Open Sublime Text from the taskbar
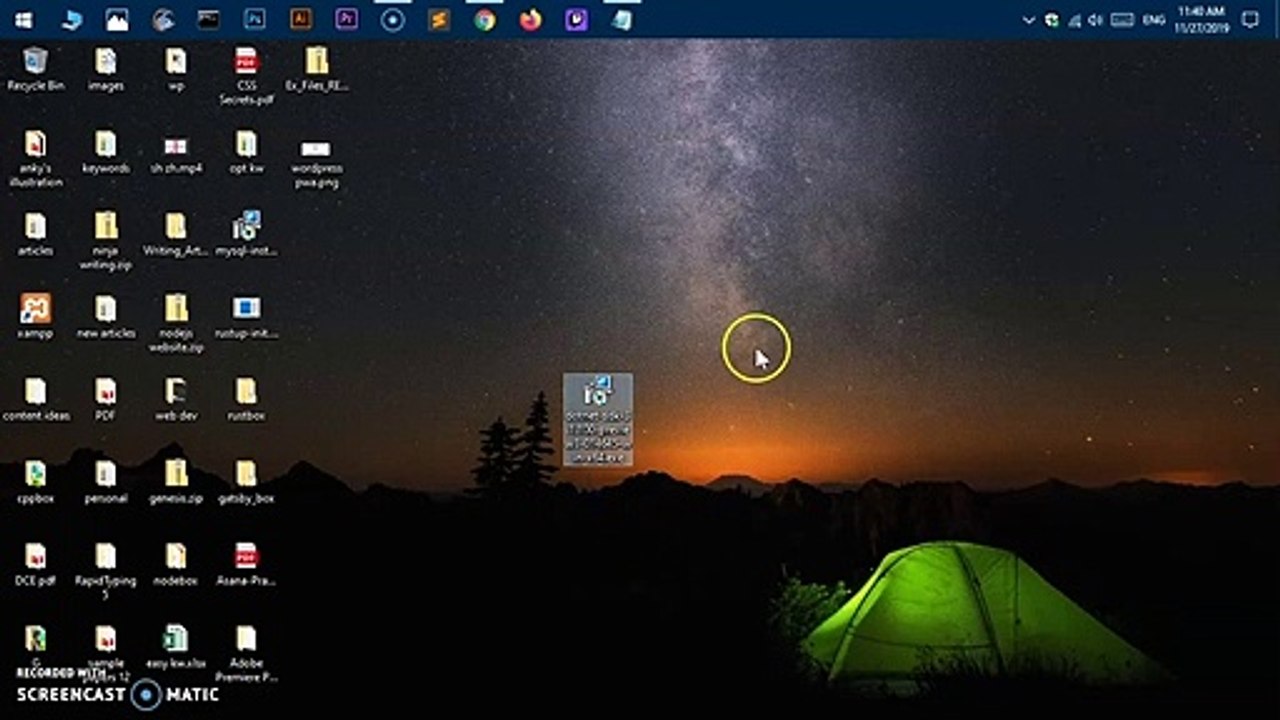The height and width of the screenshot is (720, 1280). (x=439, y=19)
